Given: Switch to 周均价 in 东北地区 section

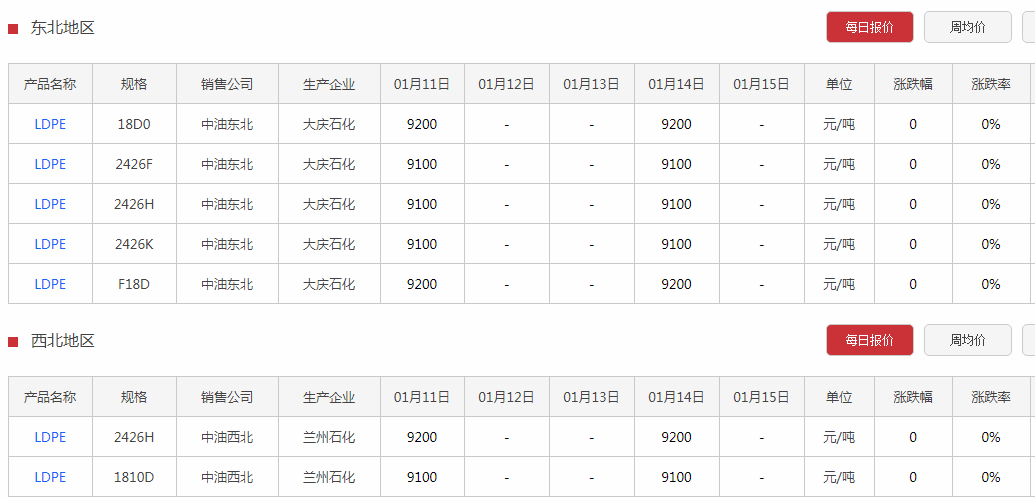Looking at the screenshot, I should pos(967,27).
